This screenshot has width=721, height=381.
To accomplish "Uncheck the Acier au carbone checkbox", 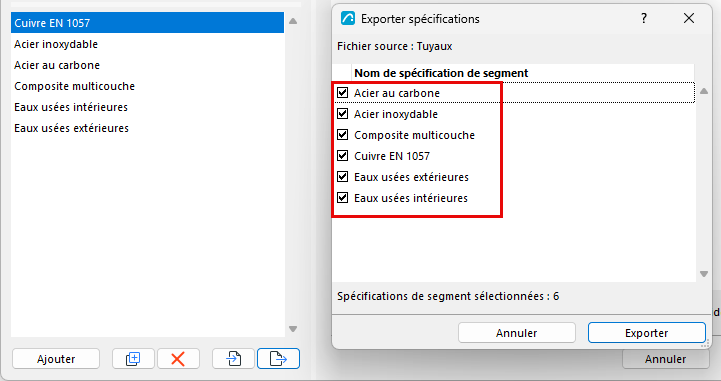I will (x=343, y=92).
